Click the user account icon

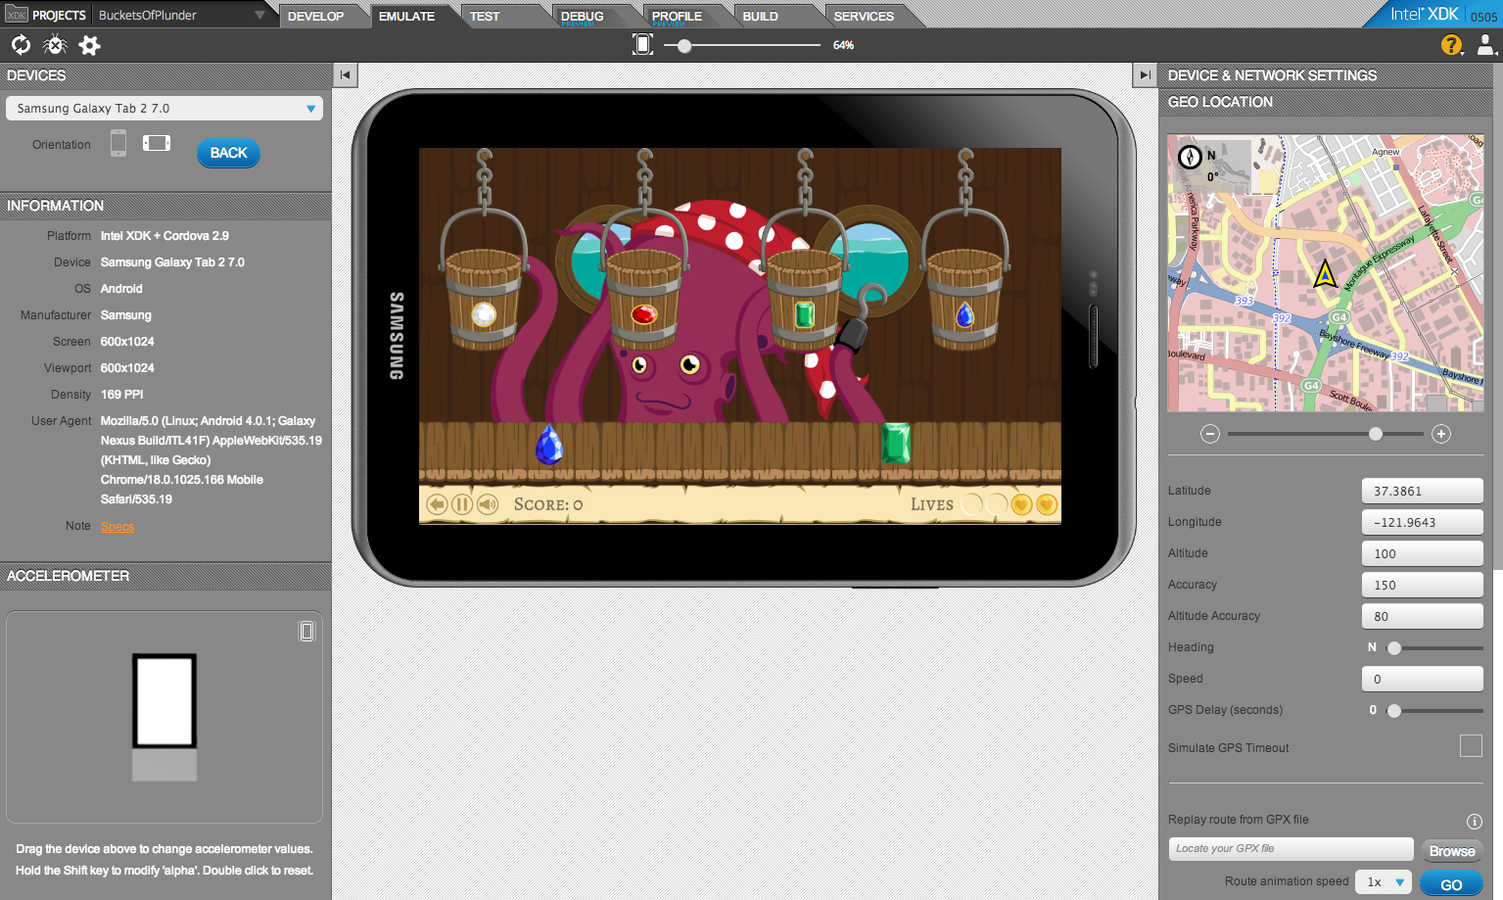(1486, 45)
